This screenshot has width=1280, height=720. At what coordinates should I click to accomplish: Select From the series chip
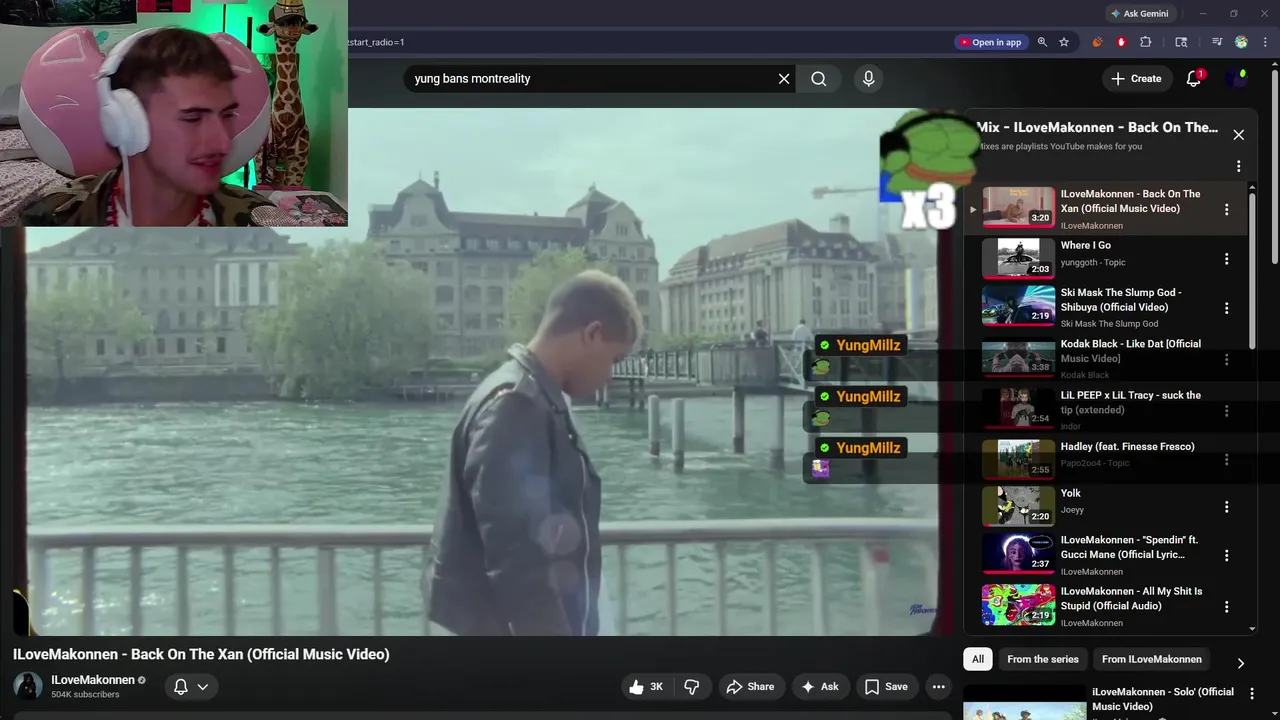[x=1043, y=659]
